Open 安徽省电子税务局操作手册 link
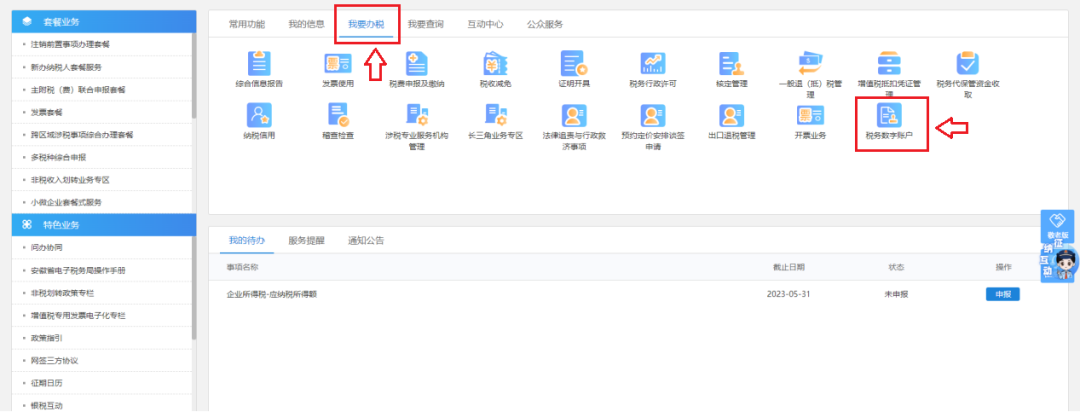The height and width of the screenshot is (412, 1080). (x=78, y=271)
